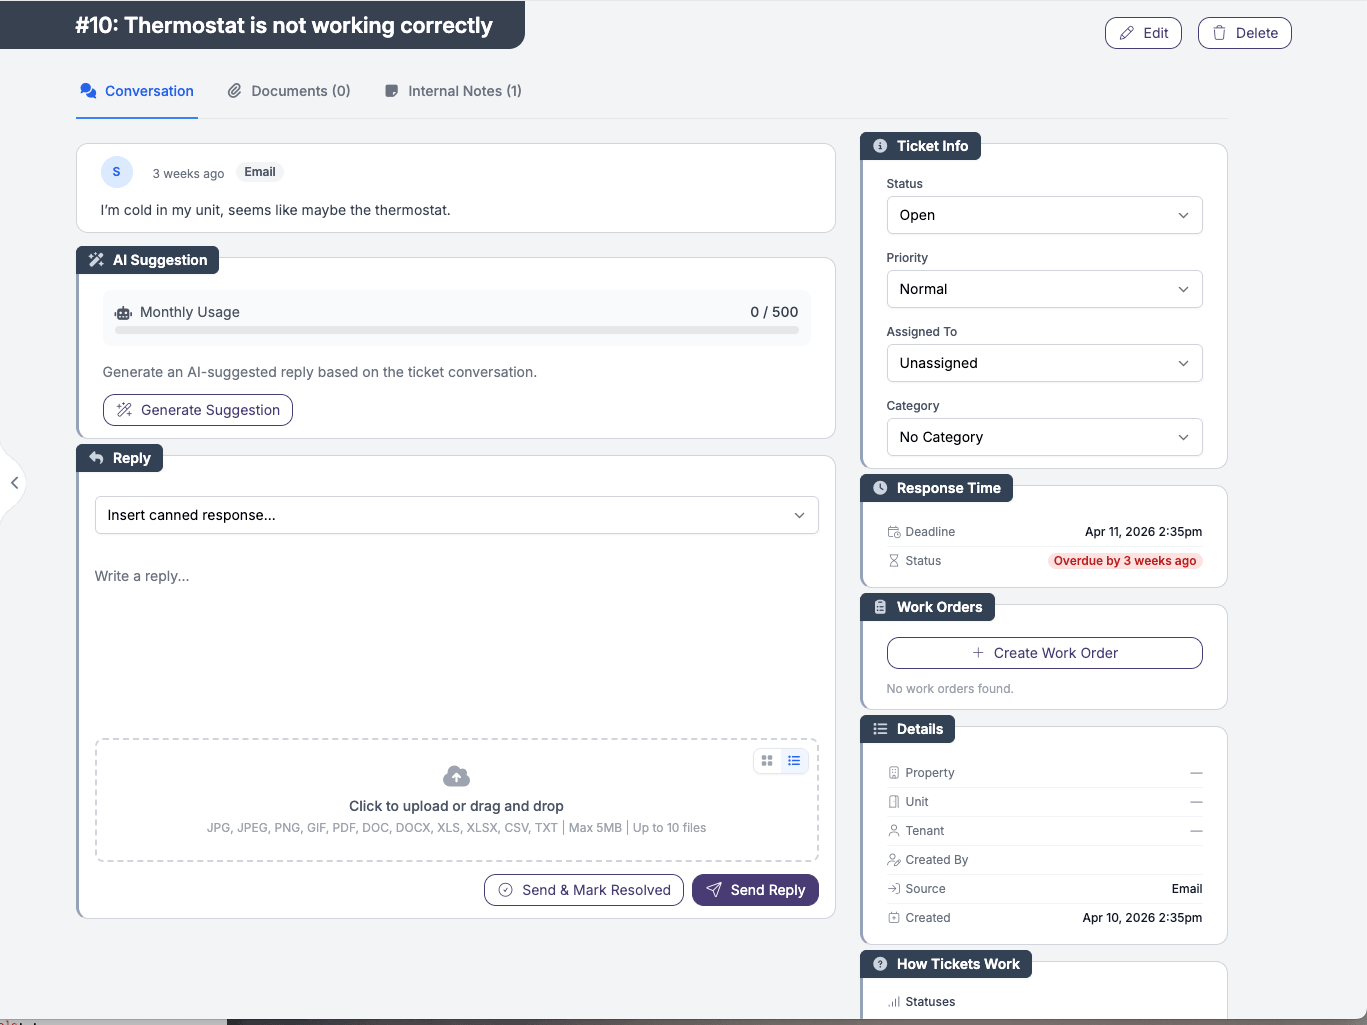This screenshot has width=1367, height=1025.
Task: Click Create Work Order button
Action: pyautogui.click(x=1044, y=653)
